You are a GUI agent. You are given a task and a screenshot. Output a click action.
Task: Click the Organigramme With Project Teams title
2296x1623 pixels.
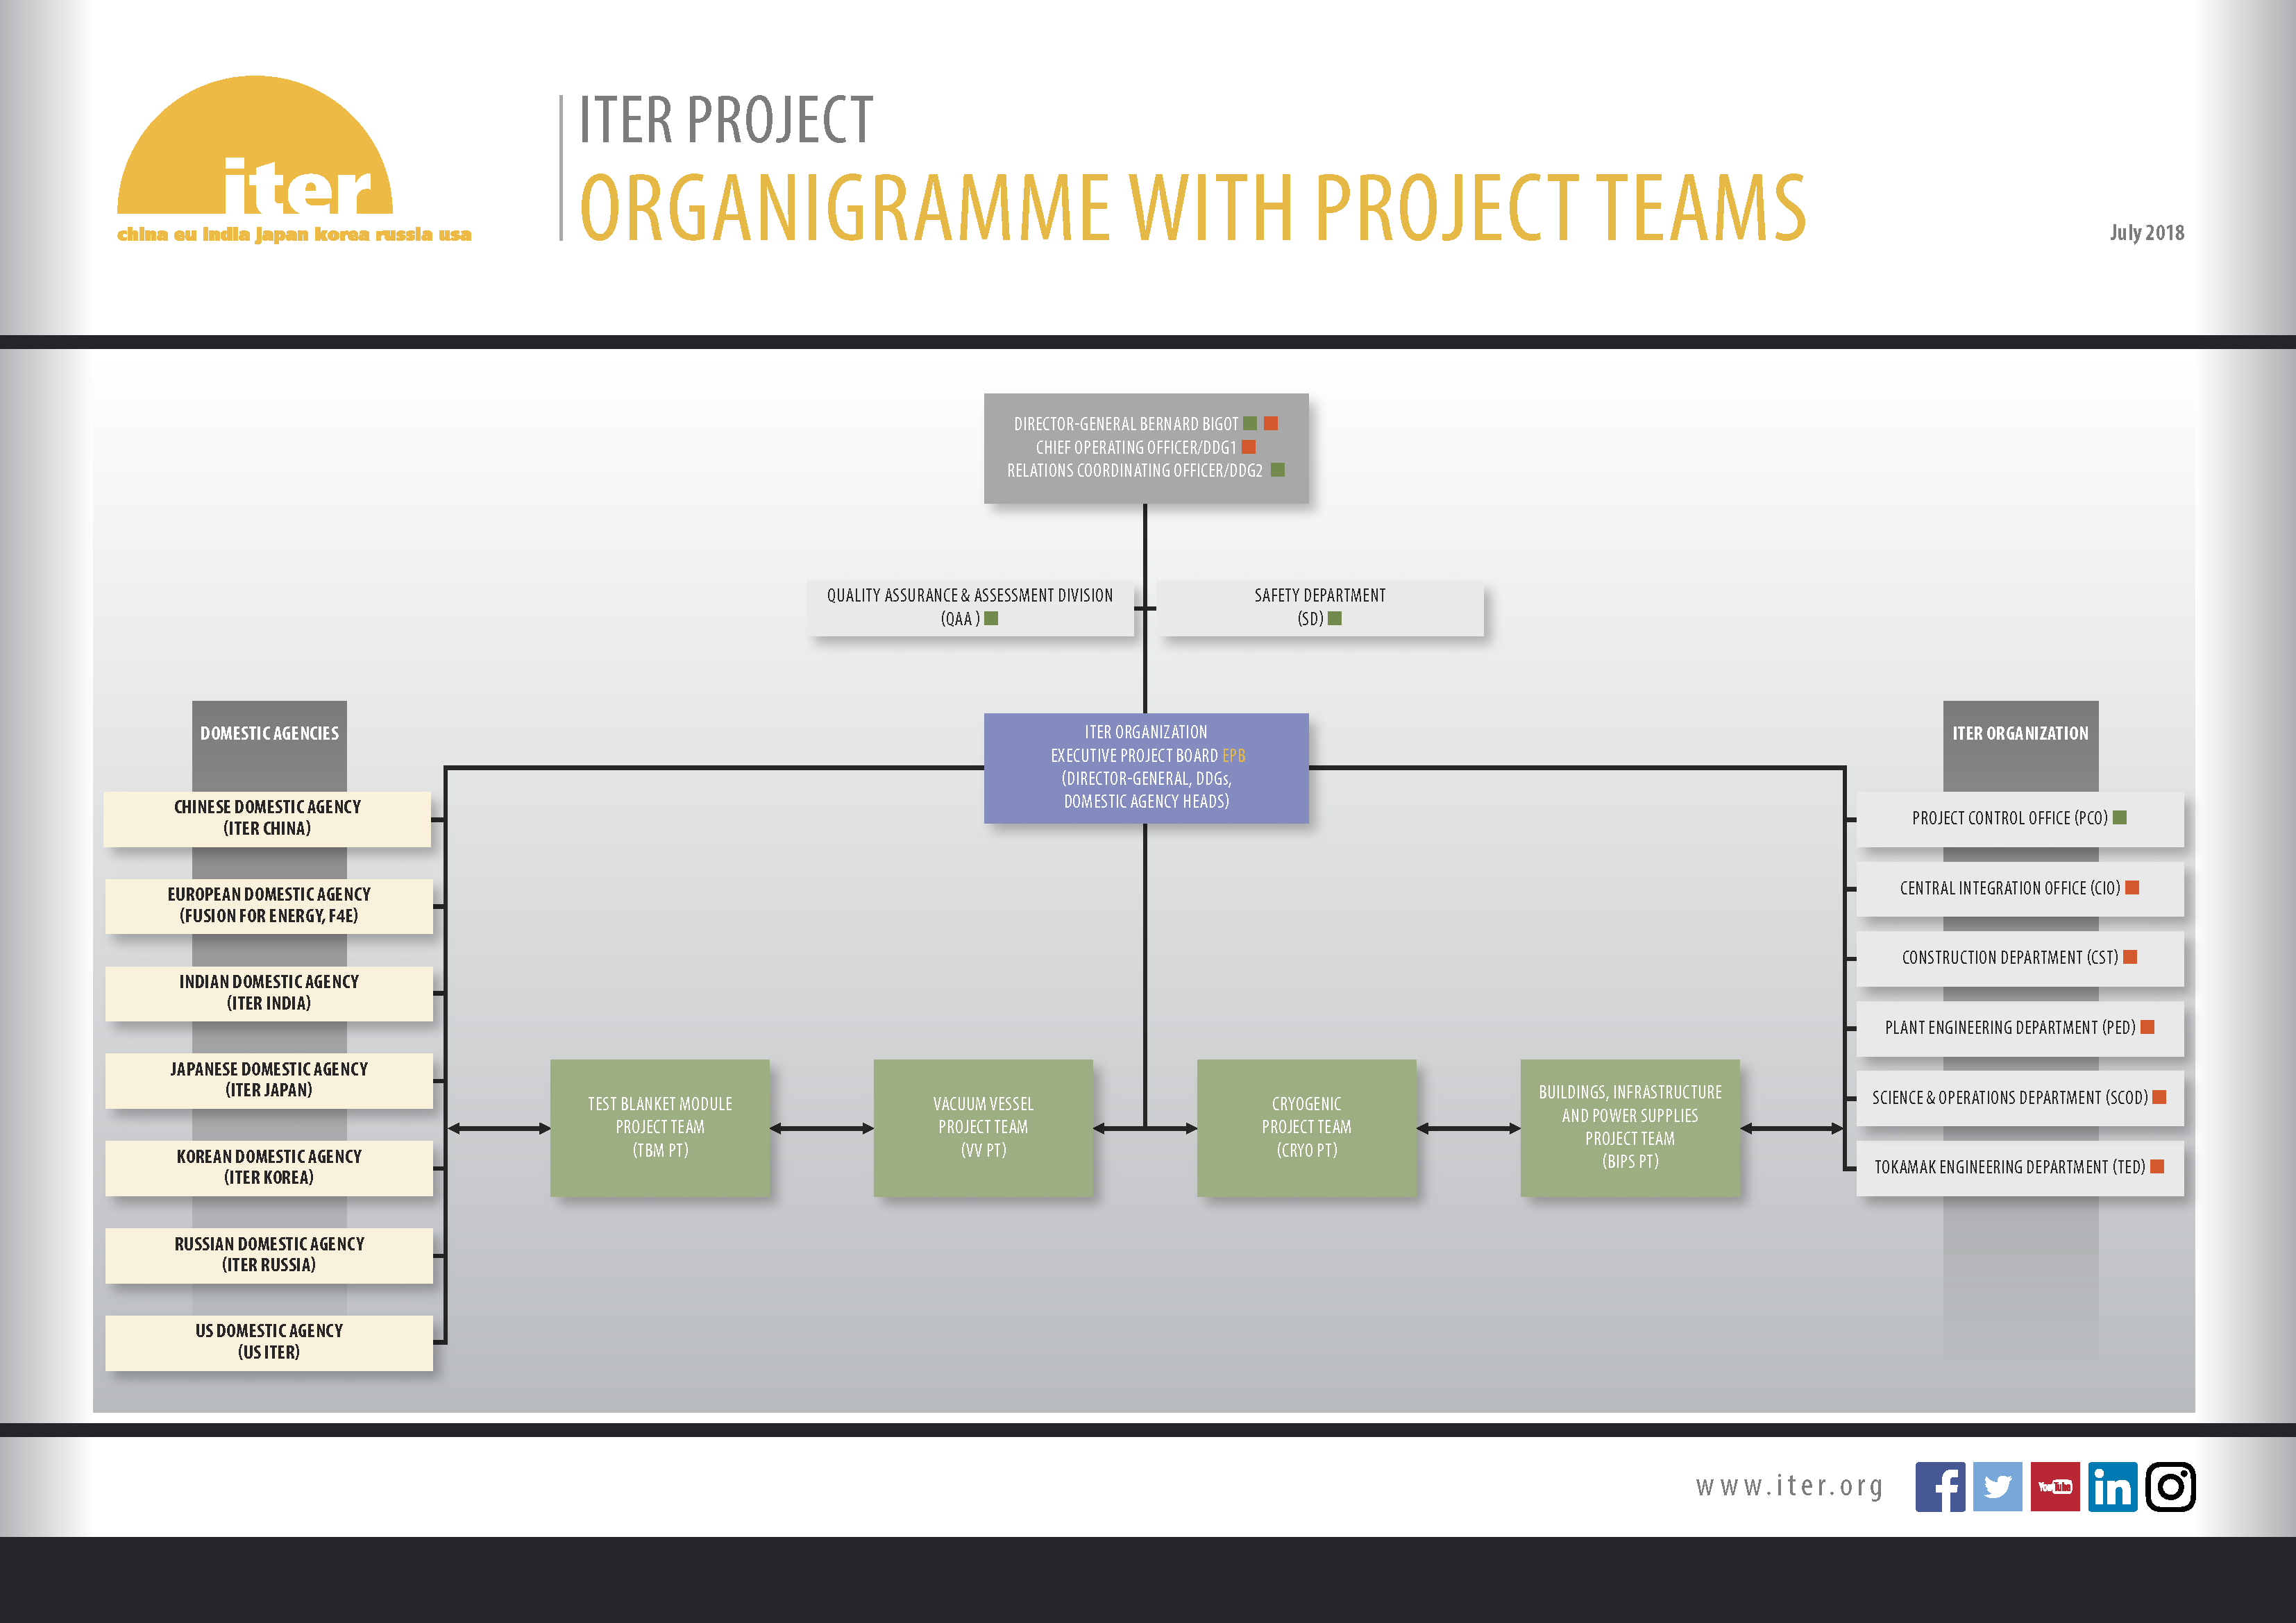1193,208
